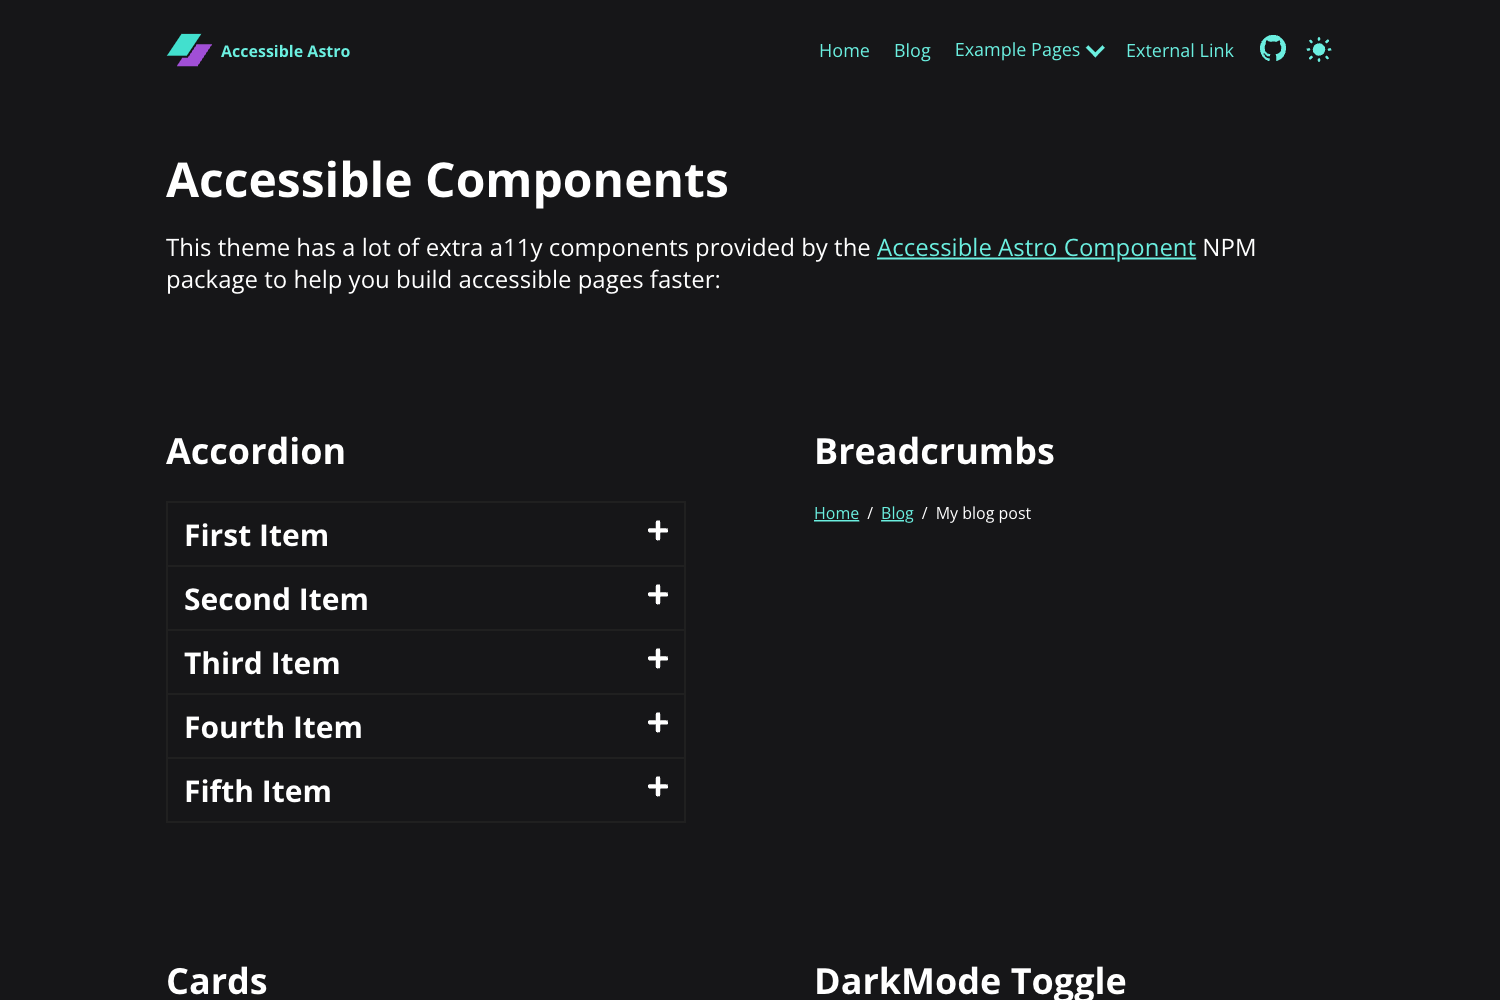Click Home in the breadcrumbs trail

pyautogui.click(x=836, y=512)
